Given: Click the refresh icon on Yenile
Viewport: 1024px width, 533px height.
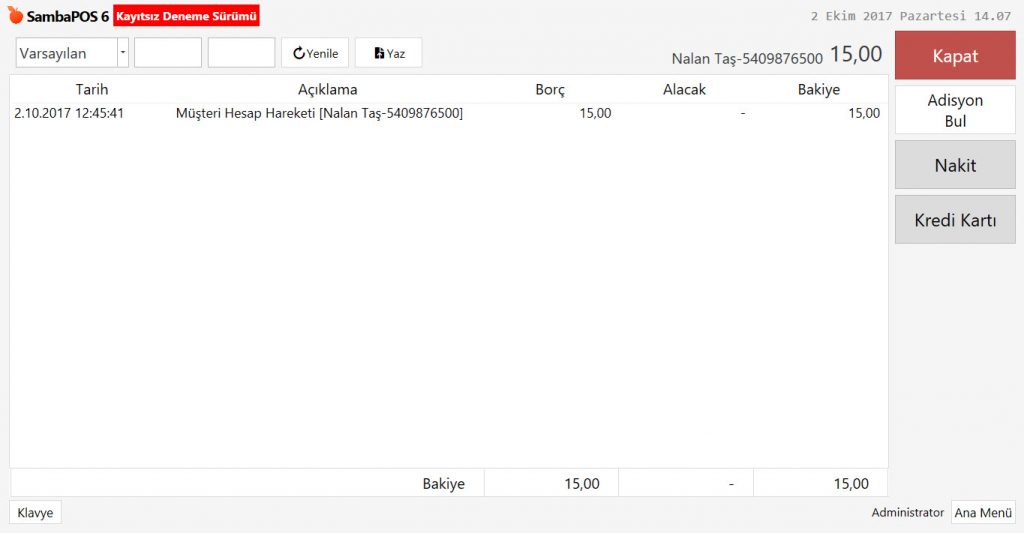Looking at the screenshot, I should 298,53.
